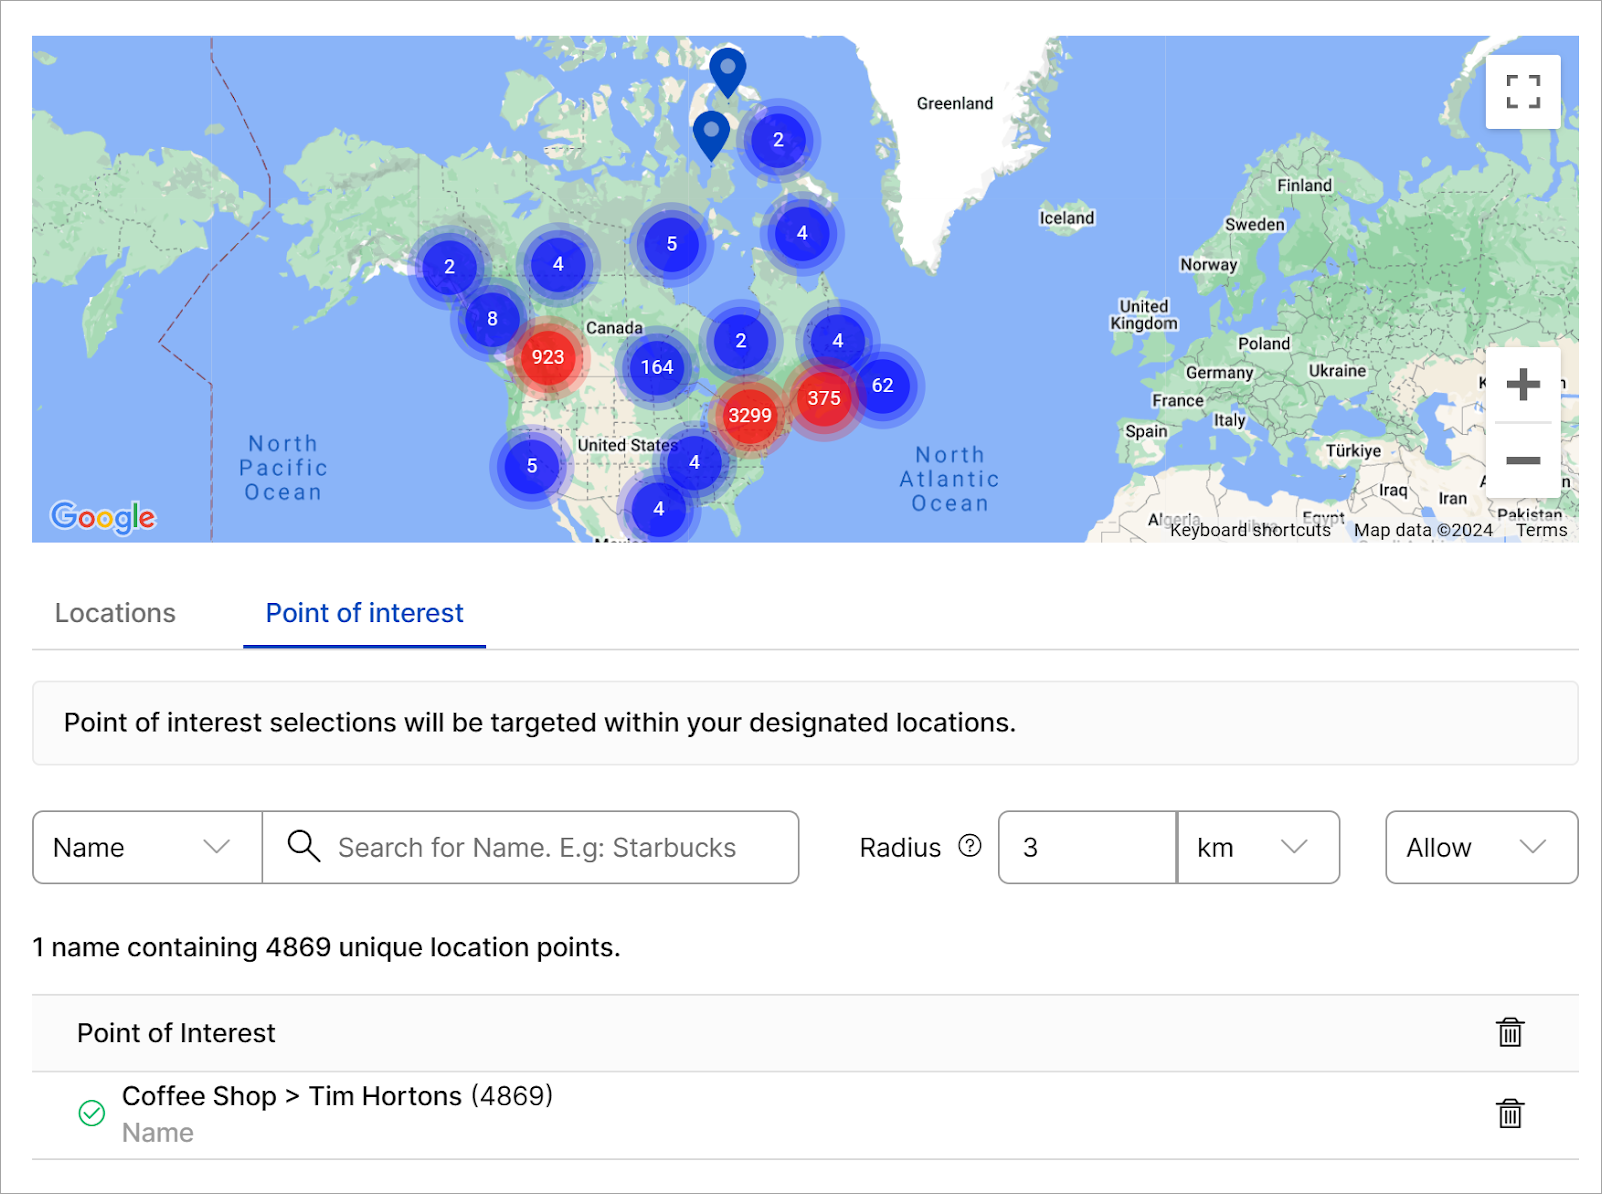Click the 164 blue cluster marker
This screenshot has height=1194, width=1602.
(657, 367)
